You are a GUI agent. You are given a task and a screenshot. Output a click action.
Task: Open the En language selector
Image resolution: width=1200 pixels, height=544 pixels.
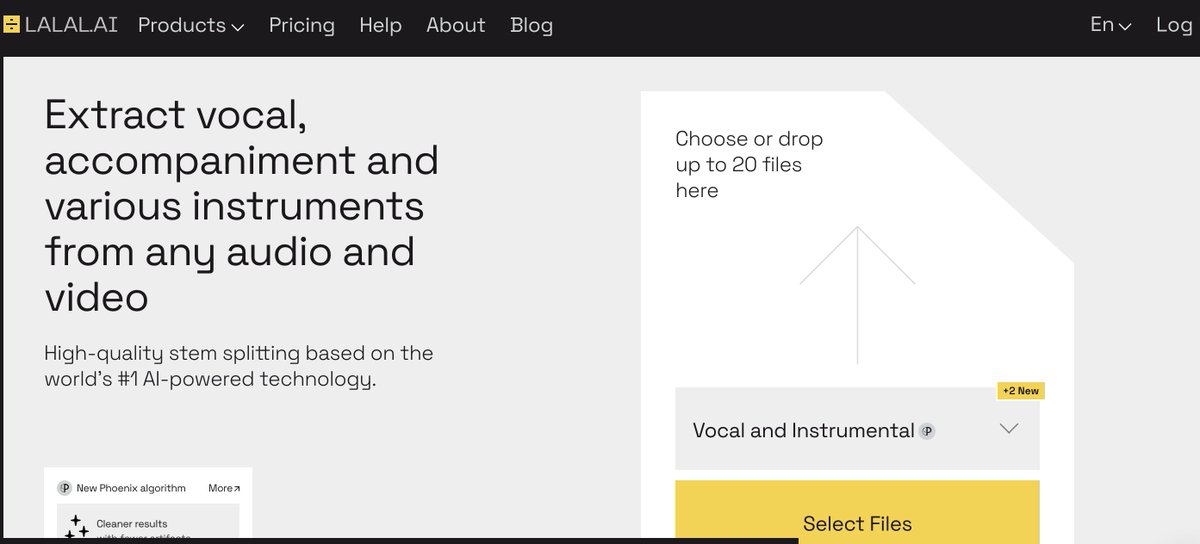coord(1110,25)
